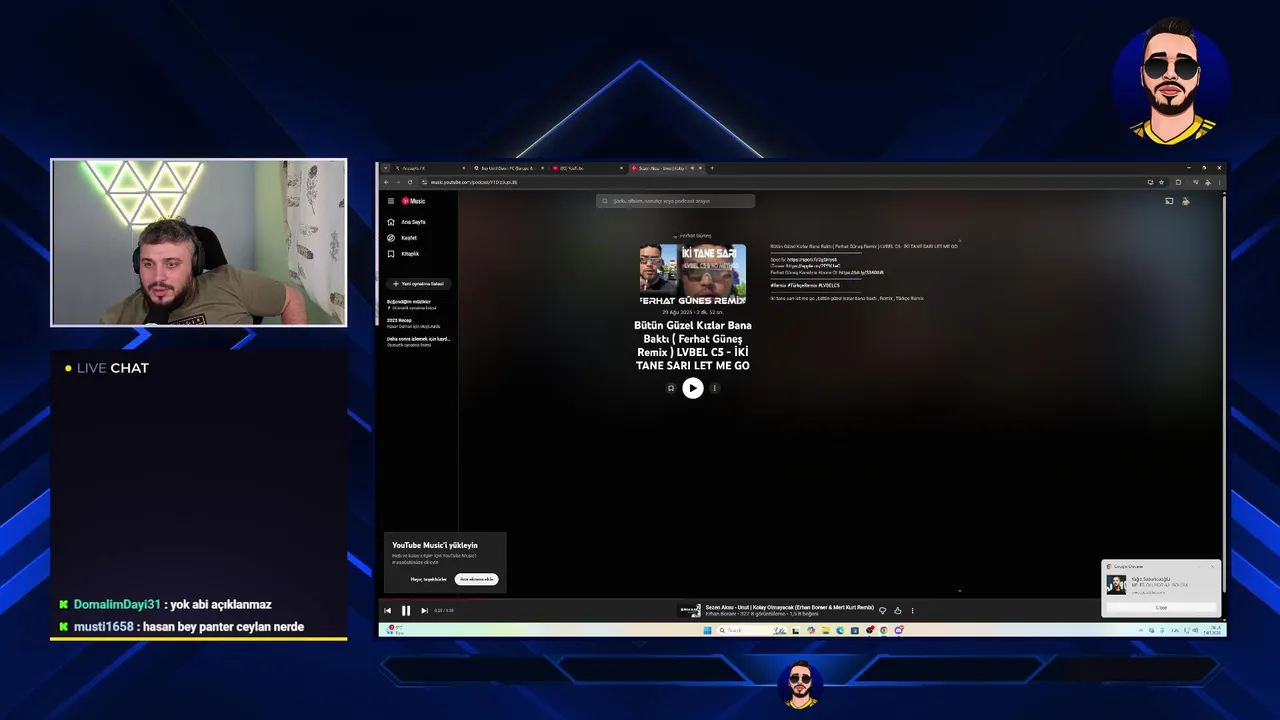
Task: Skip to the previous track
Action: (388, 610)
